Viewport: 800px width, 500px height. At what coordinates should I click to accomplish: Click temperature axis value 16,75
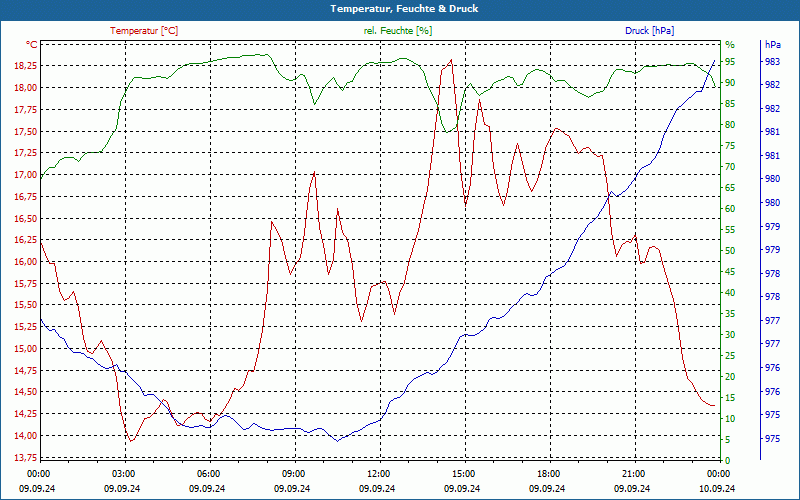tap(26, 197)
